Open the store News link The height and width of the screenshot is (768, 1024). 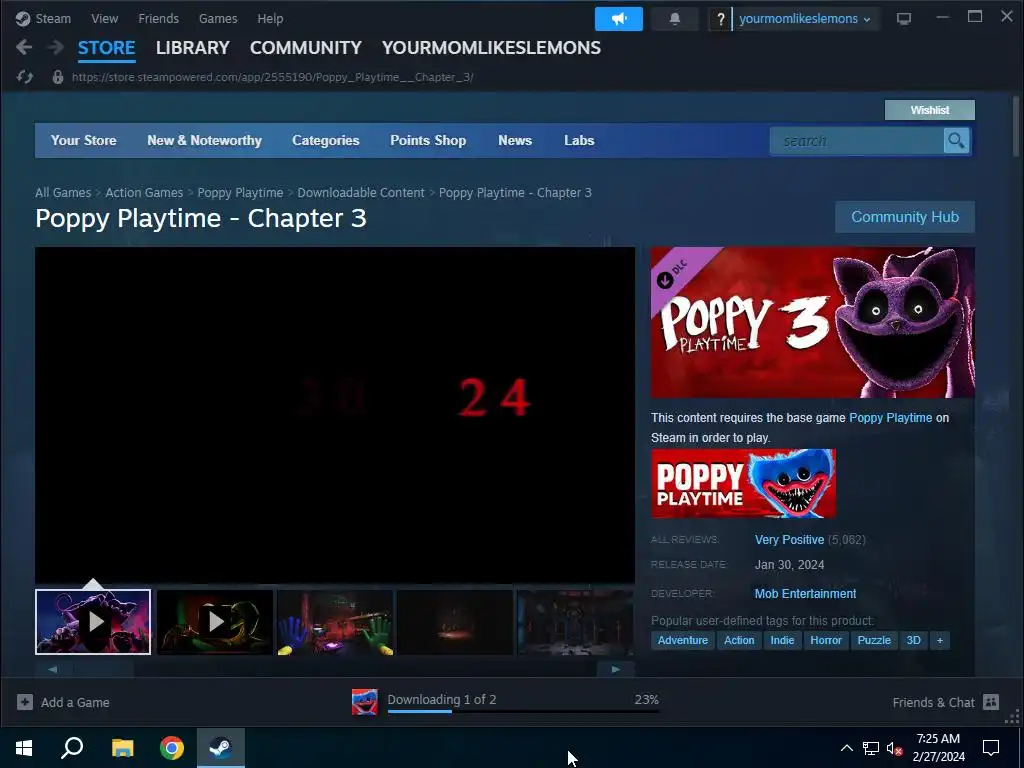[x=515, y=140]
